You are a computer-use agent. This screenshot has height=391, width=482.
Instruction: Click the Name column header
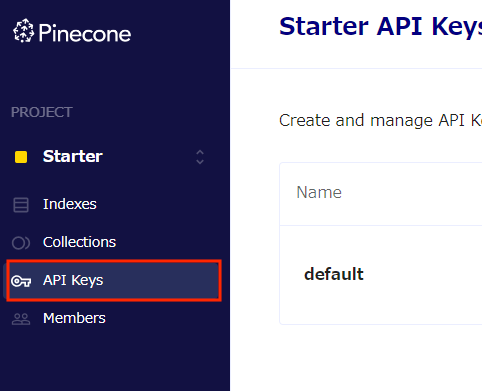point(319,192)
